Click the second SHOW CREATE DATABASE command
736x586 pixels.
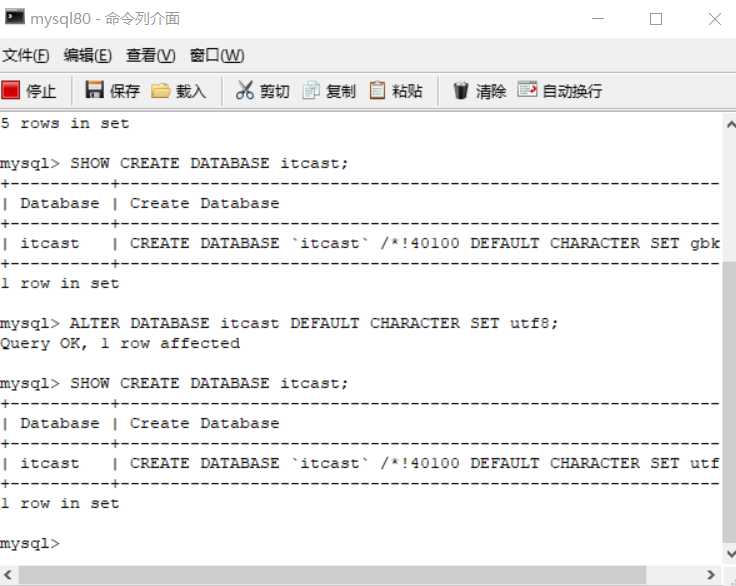click(174, 383)
